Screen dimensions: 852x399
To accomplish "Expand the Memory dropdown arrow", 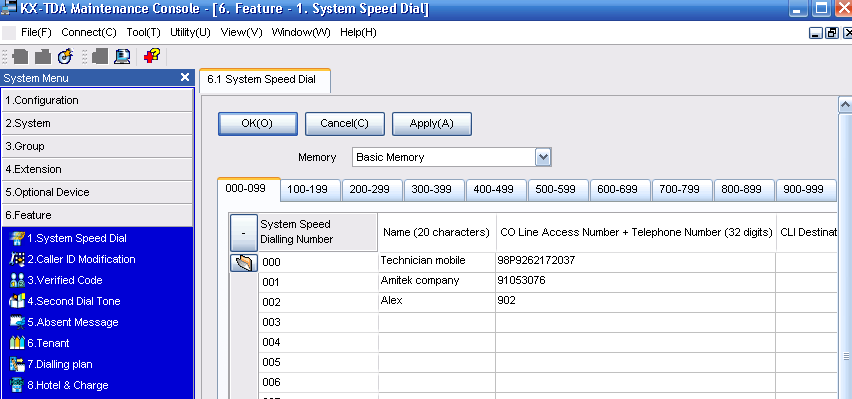I will (x=543, y=158).
